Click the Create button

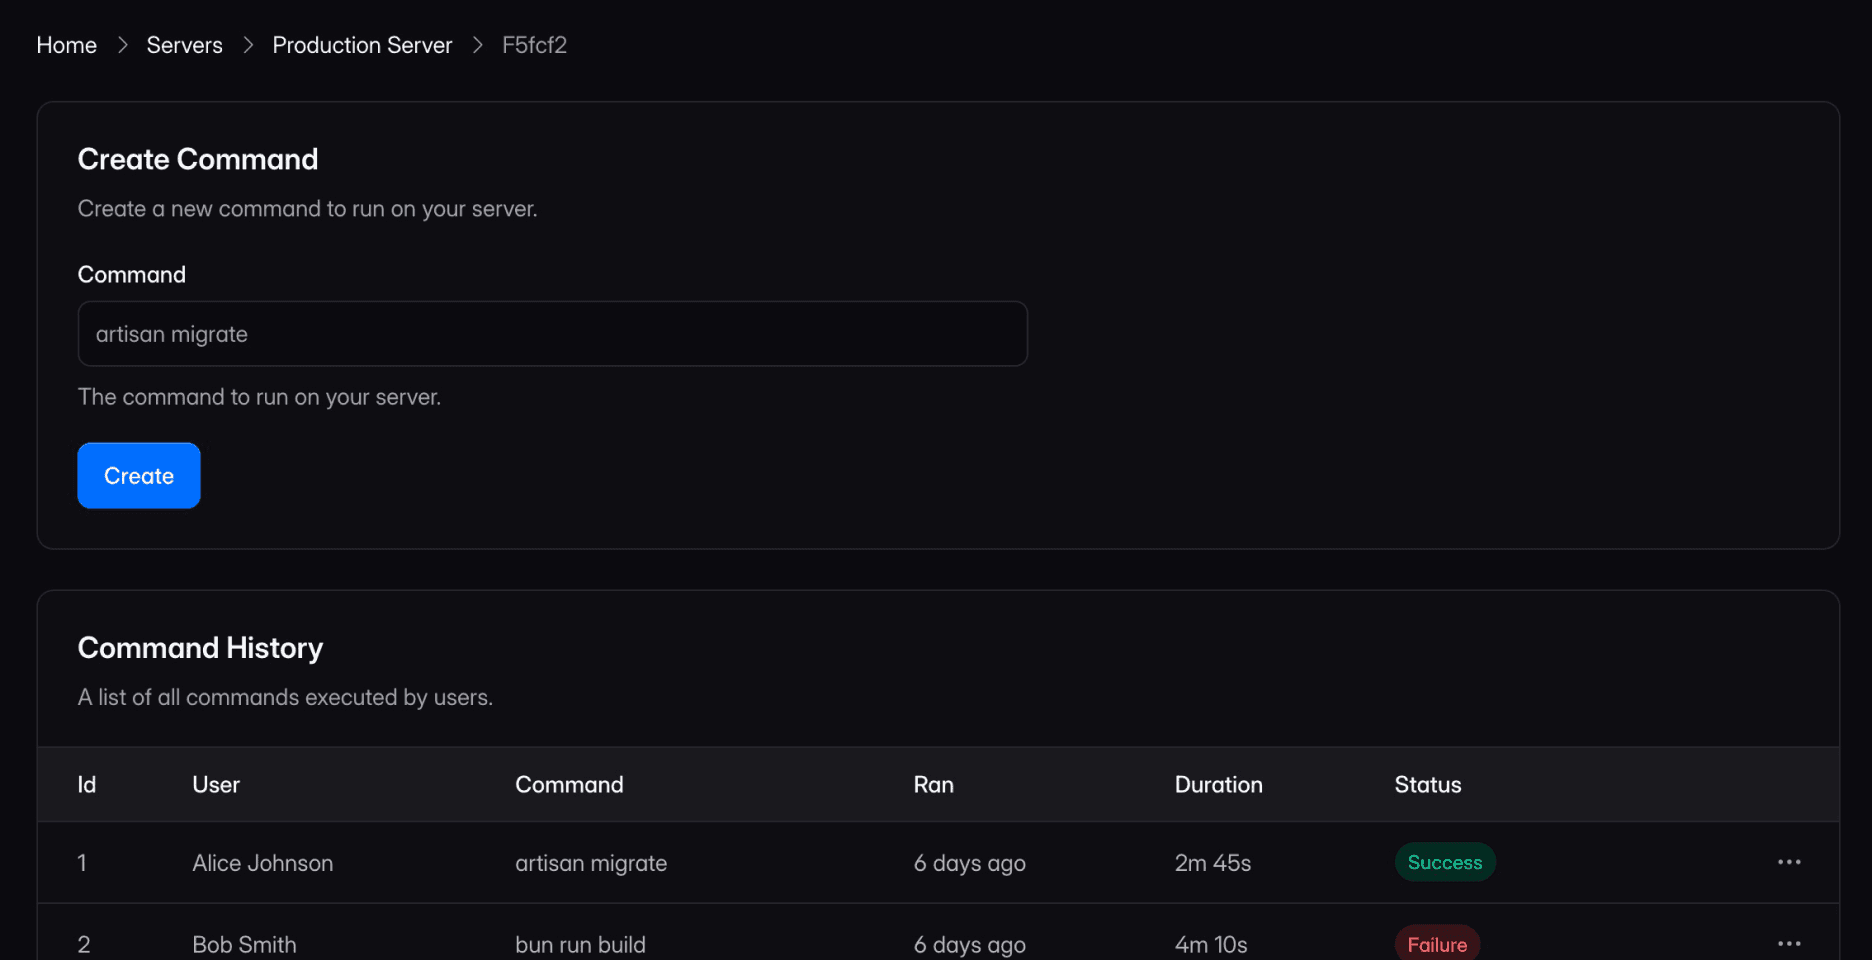pyautogui.click(x=139, y=476)
